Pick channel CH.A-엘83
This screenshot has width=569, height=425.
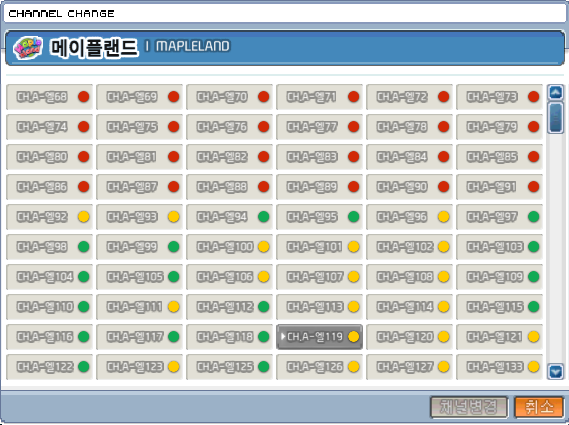[x=319, y=157]
